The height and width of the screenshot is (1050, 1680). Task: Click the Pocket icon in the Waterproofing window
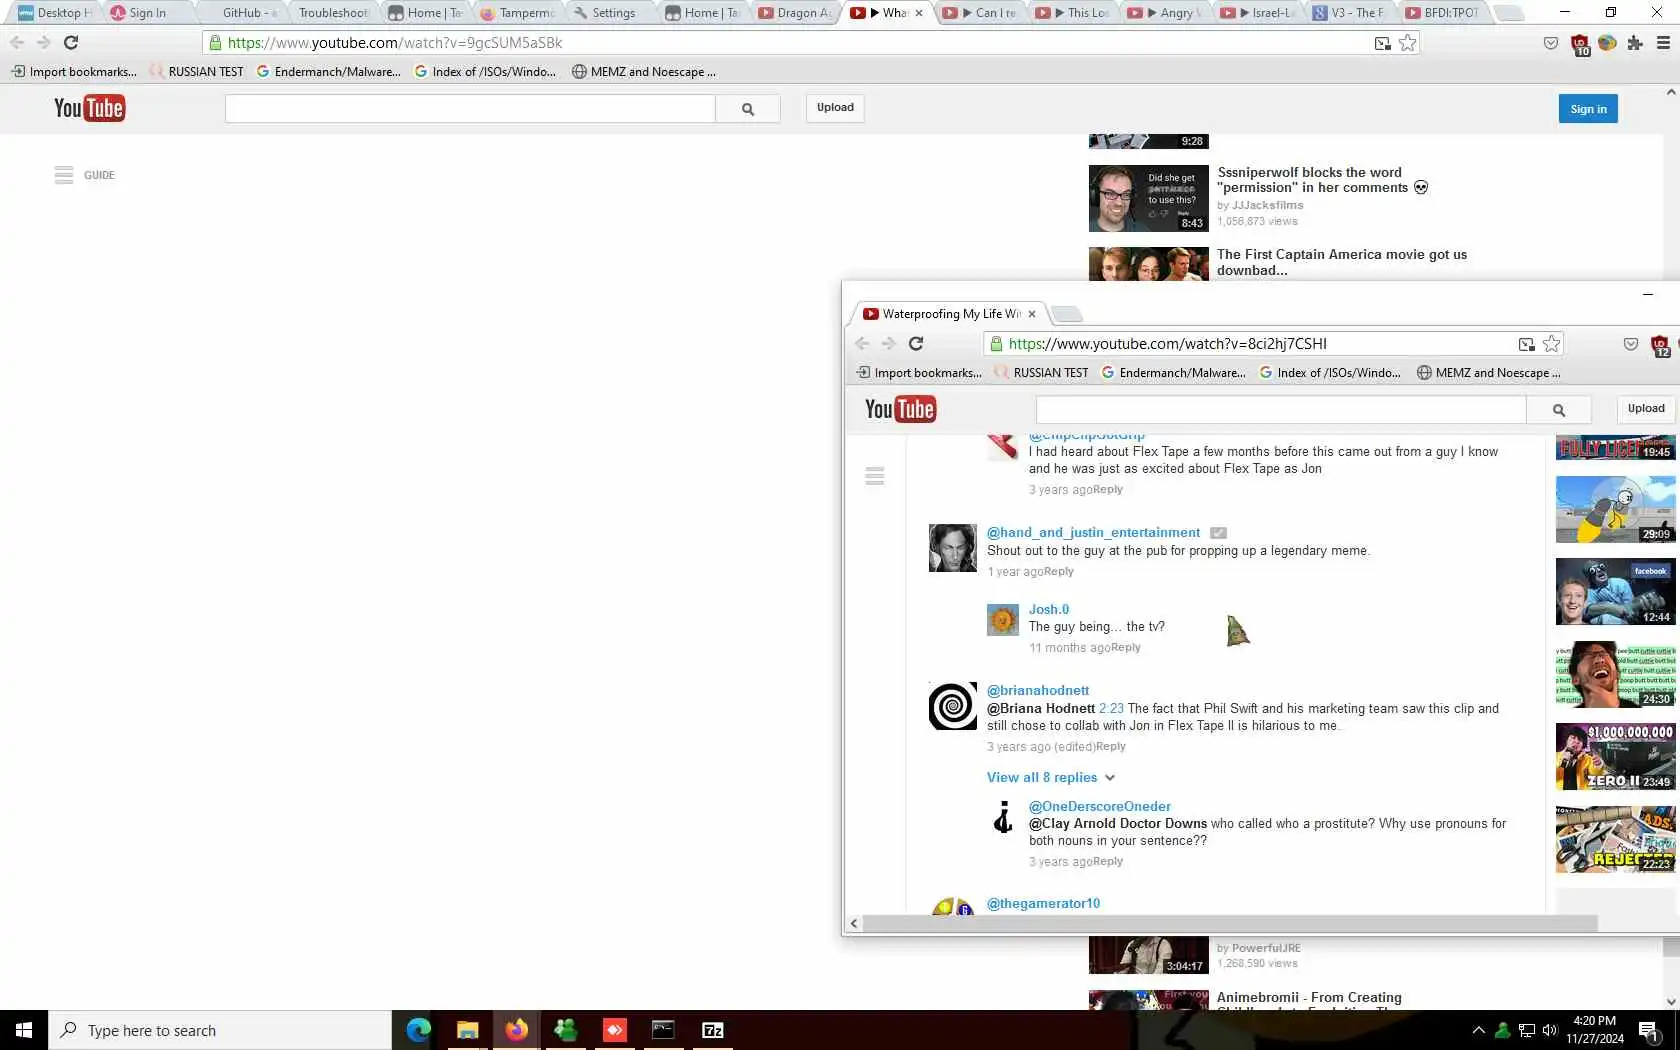click(1631, 344)
